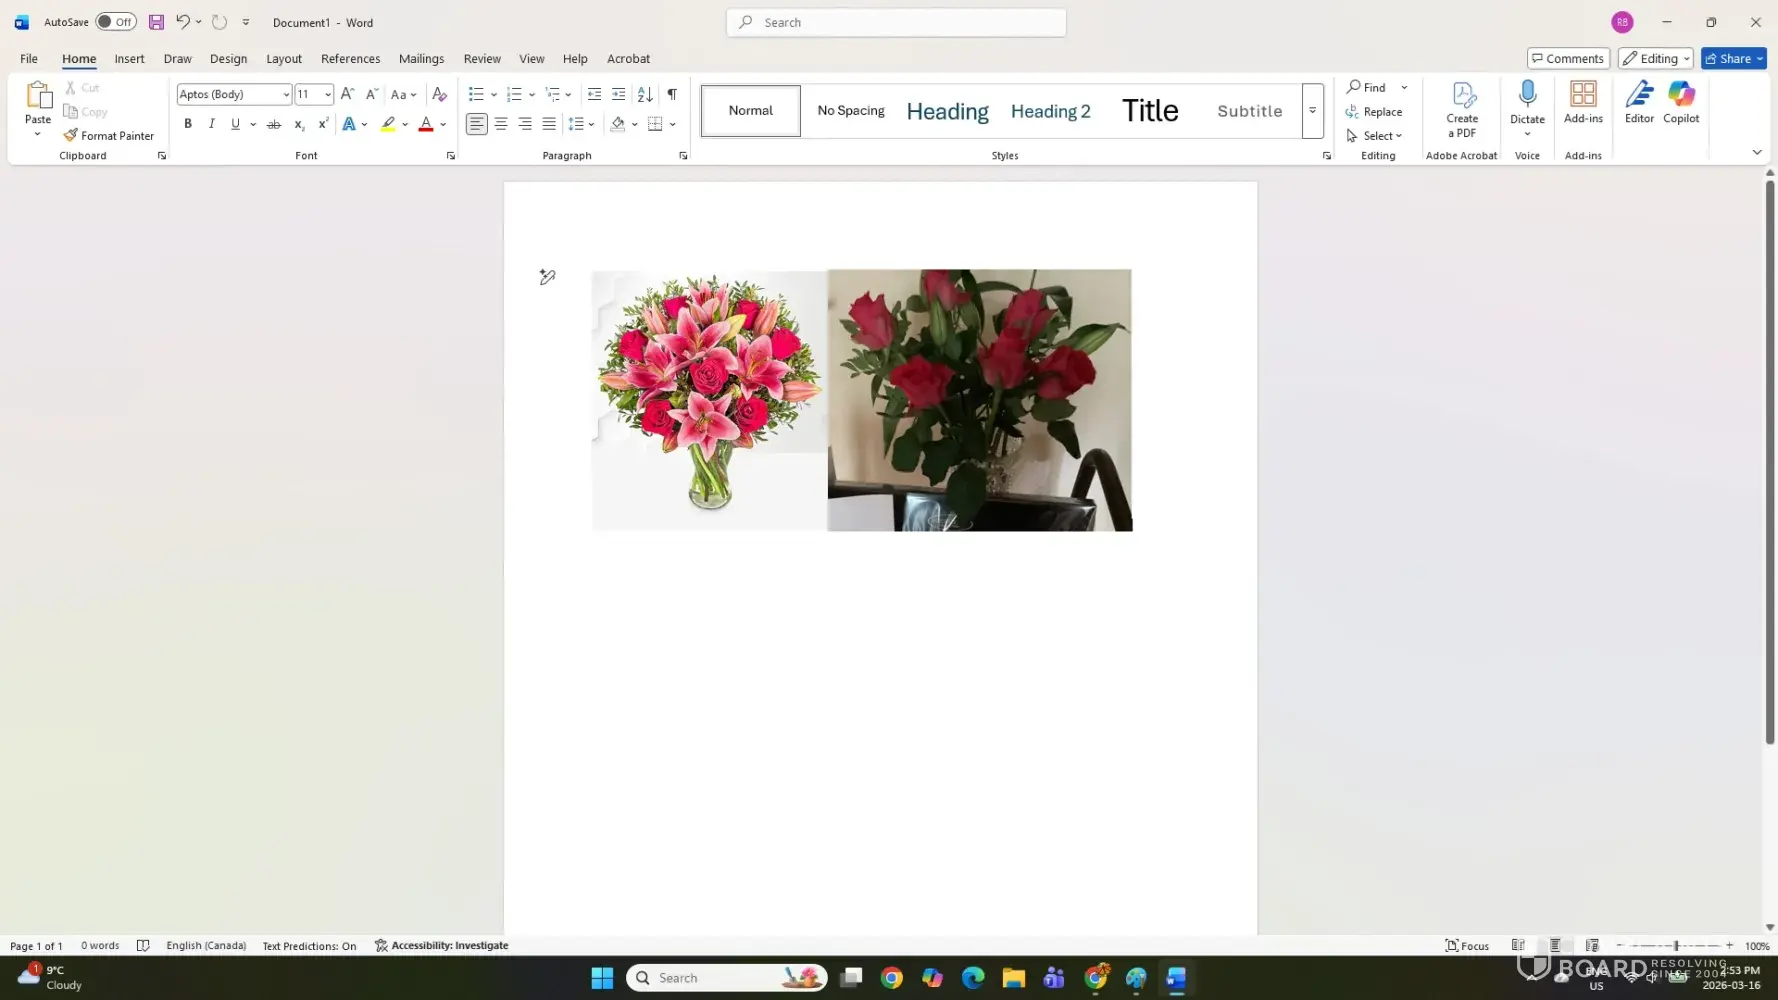The height and width of the screenshot is (1000, 1778).
Task: Click the Sort icon in Paragraph group
Action: [645, 94]
